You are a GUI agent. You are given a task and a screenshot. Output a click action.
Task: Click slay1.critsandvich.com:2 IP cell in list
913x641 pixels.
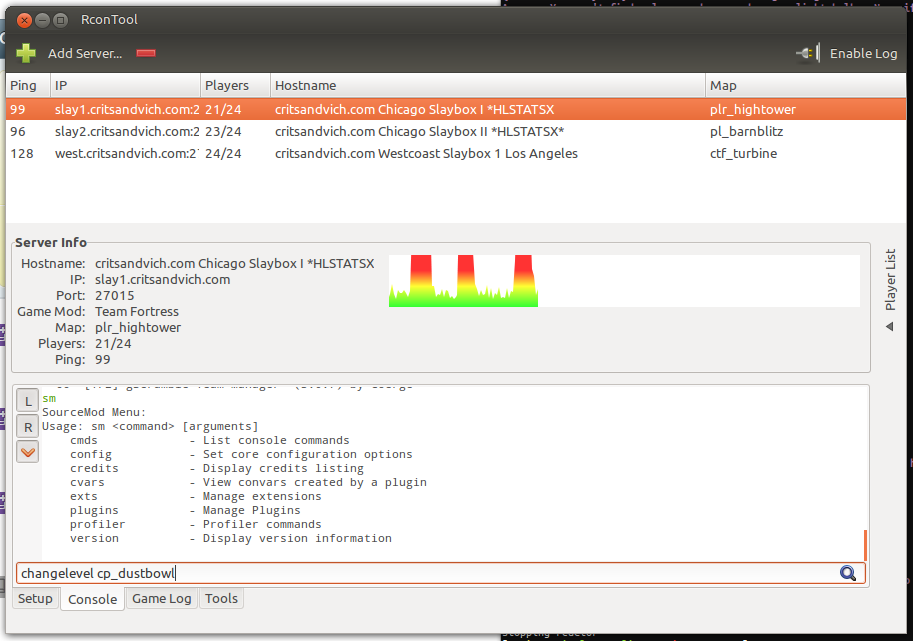pyautogui.click(x=127, y=109)
